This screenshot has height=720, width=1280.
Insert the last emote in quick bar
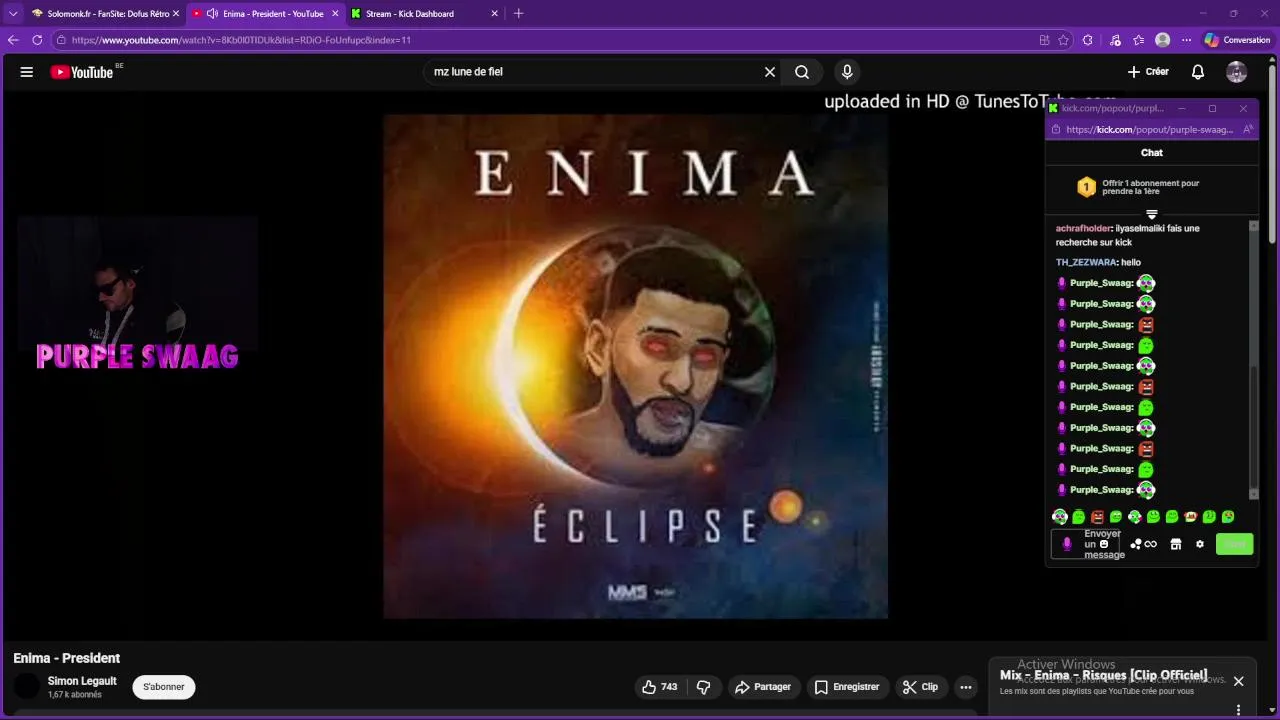click(x=1228, y=517)
